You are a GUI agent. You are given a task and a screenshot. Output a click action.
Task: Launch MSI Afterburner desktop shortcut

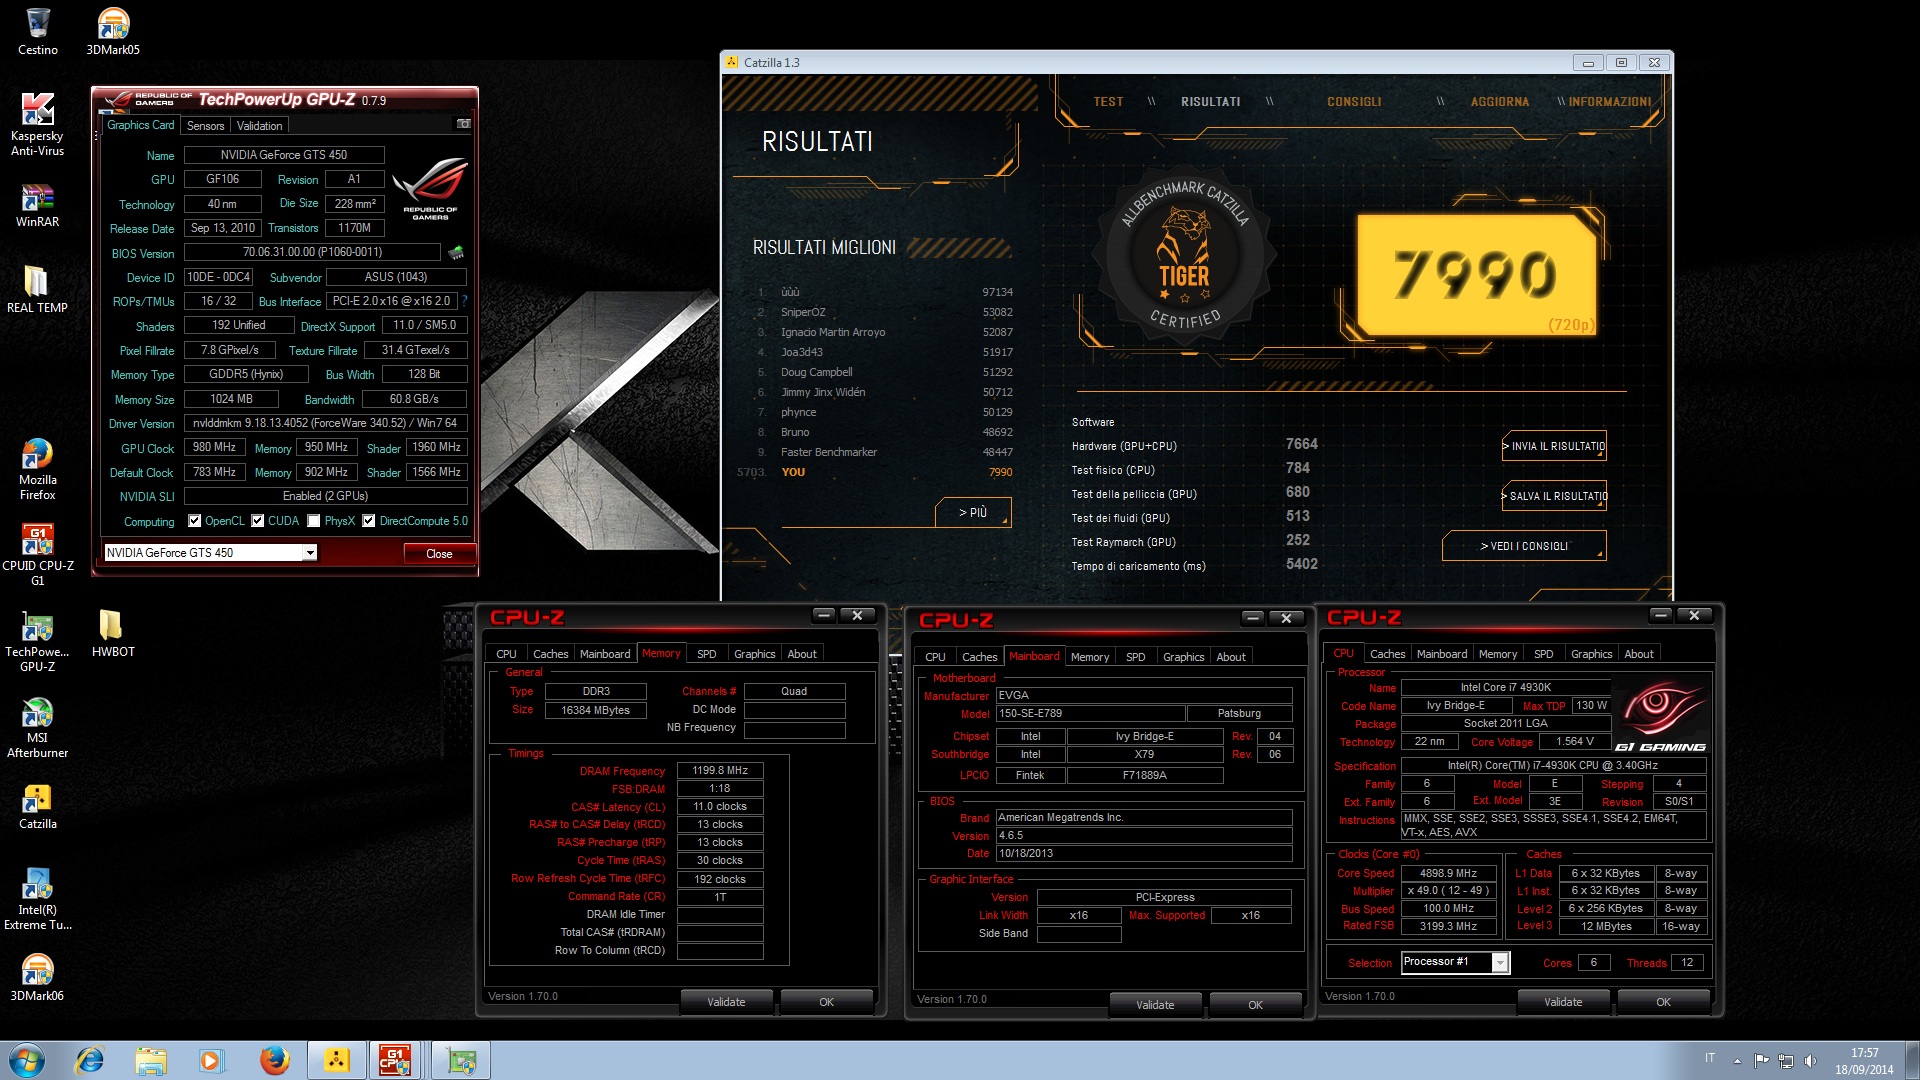point(37,727)
